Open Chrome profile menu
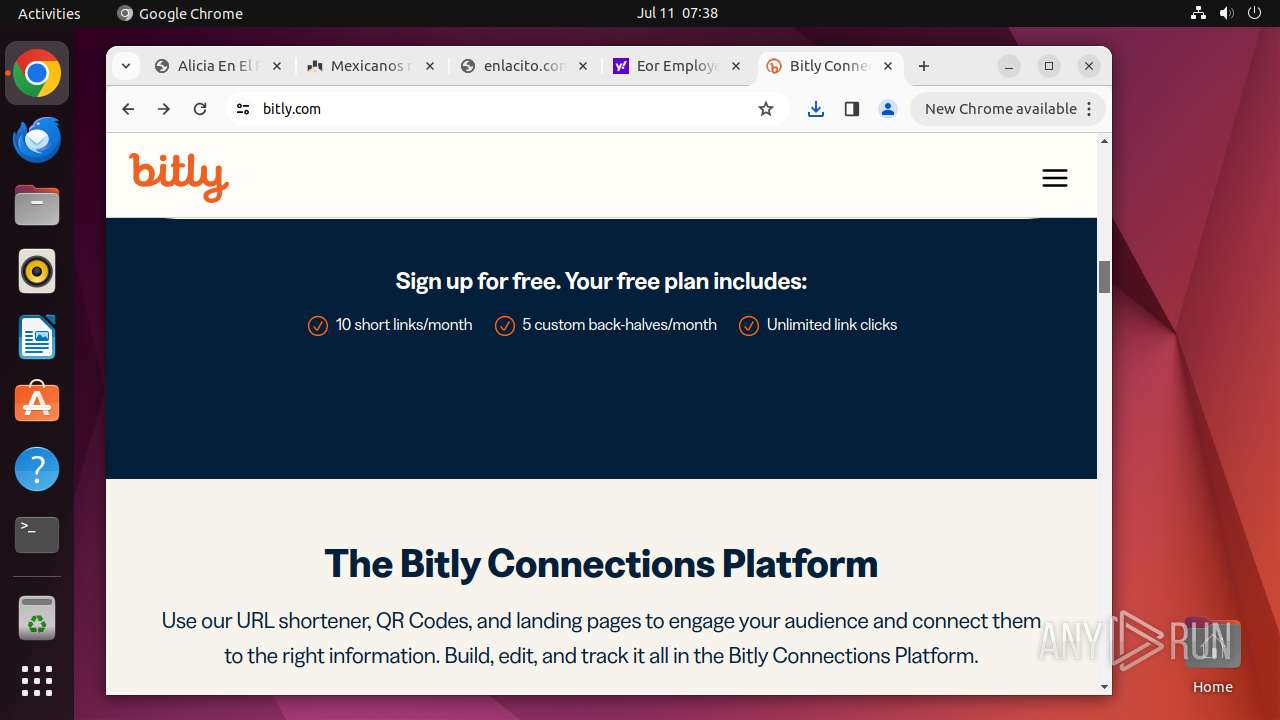Viewport: 1280px width, 720px height. click(x=888, y=109)
